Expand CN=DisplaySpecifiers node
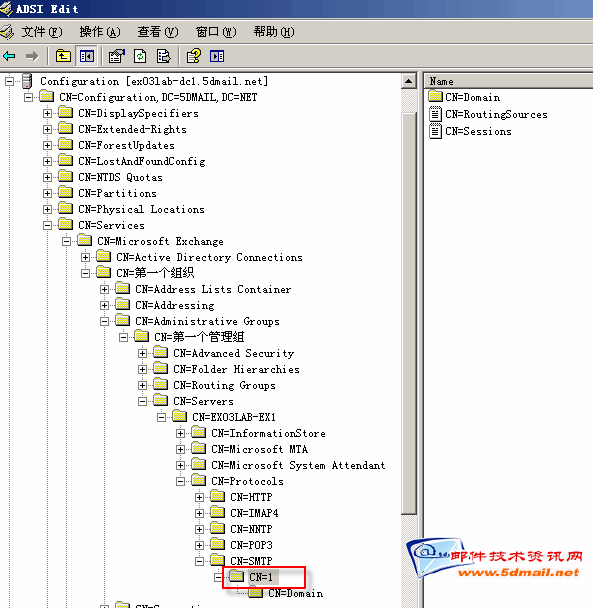The height and width of the screenshot is (608, 593). pyautogui.click(x=47, y=113)
